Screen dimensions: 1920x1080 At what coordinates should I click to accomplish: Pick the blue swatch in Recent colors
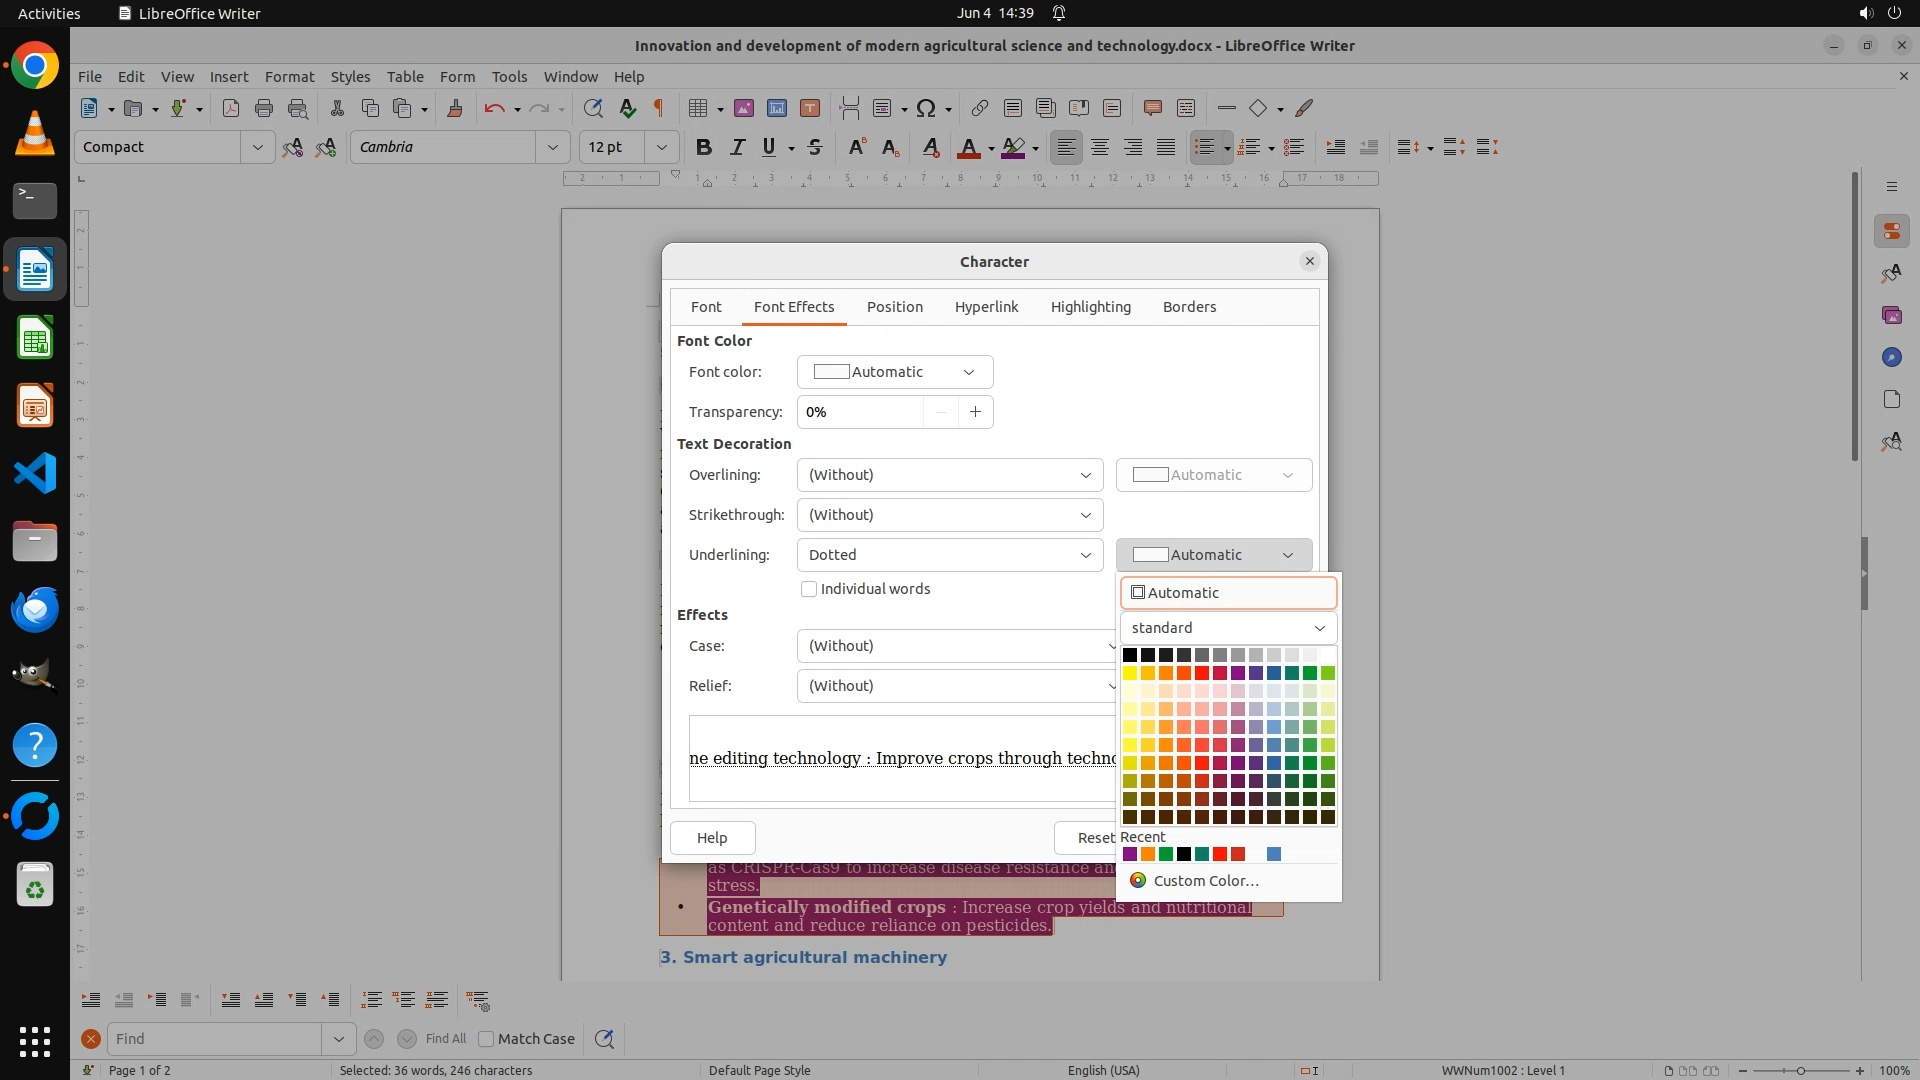(x=1273, y=854)
